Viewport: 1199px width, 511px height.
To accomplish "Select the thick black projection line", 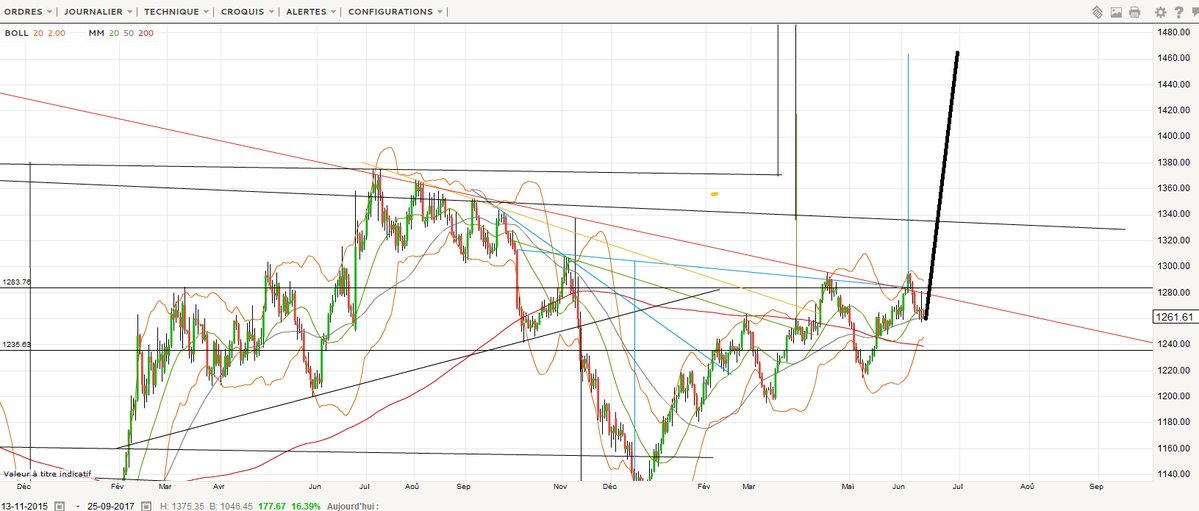I will (x=941, y=186).
